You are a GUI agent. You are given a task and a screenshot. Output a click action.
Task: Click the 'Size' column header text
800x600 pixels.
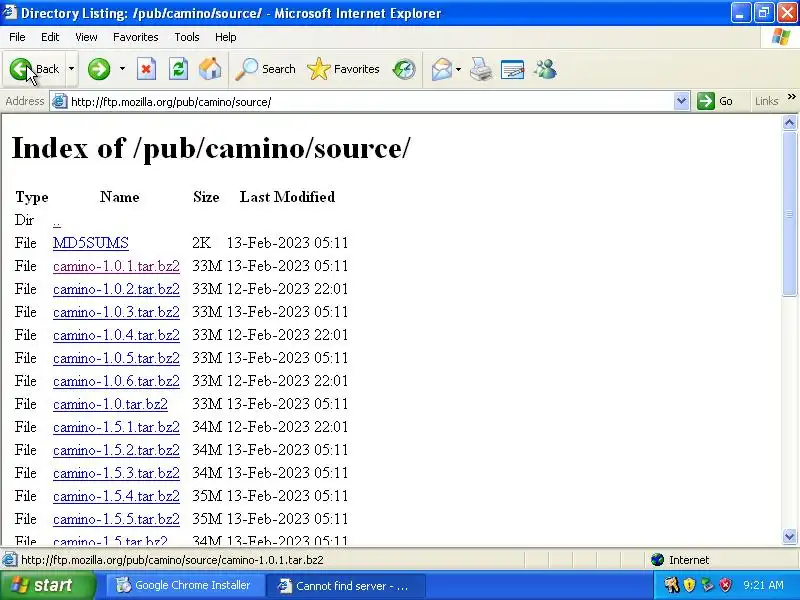[x=206, y=197]
